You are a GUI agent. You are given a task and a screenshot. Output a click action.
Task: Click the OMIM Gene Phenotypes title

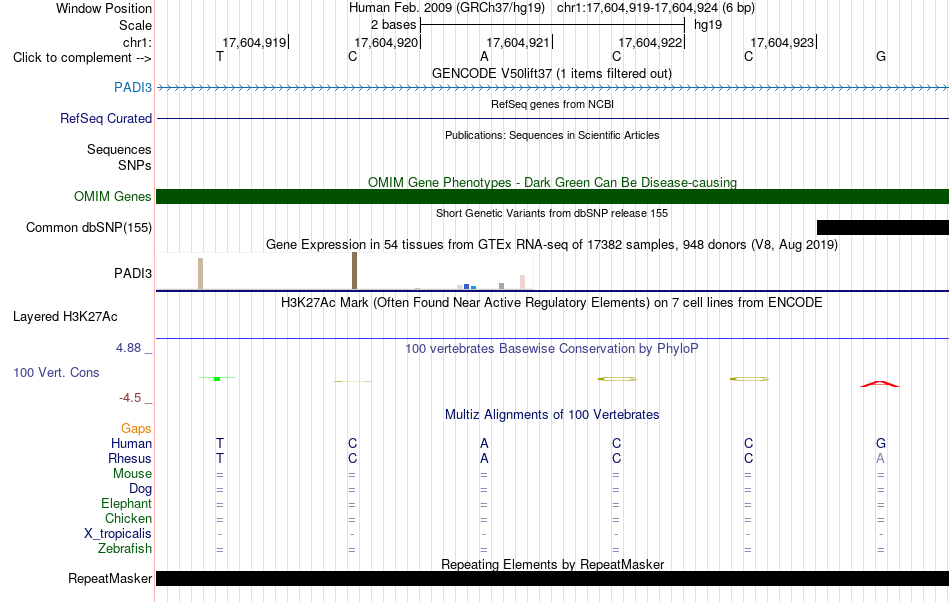552,183
